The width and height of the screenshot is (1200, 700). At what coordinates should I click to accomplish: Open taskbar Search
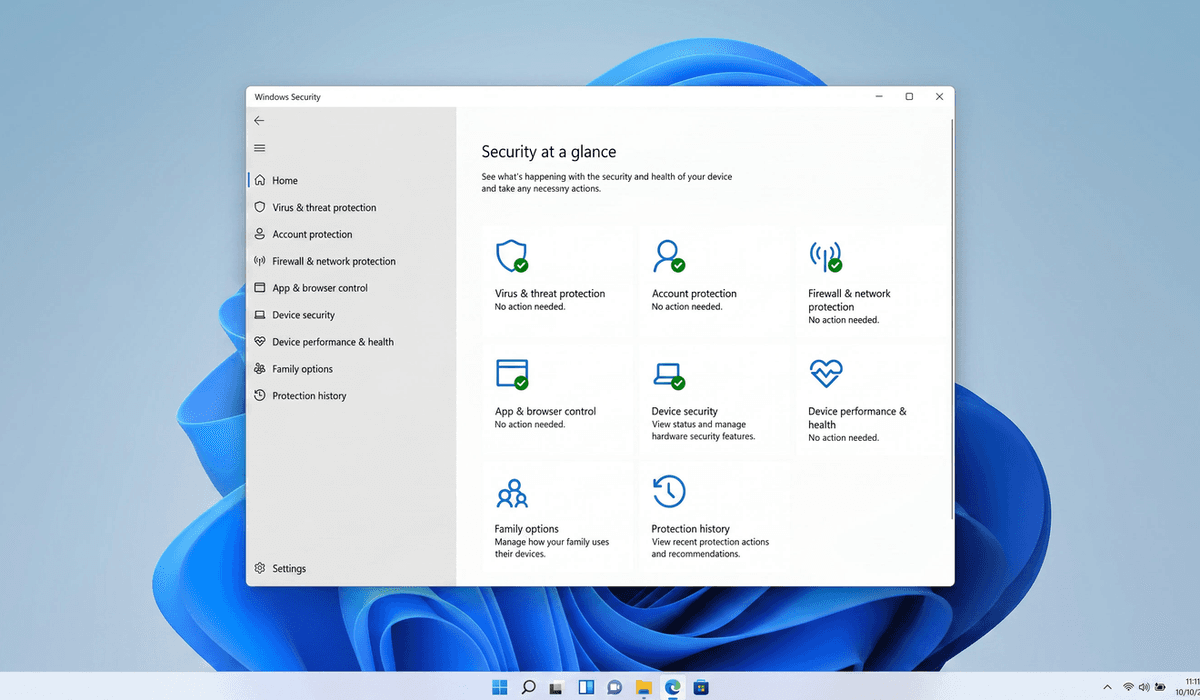click(x=528, y=687)
